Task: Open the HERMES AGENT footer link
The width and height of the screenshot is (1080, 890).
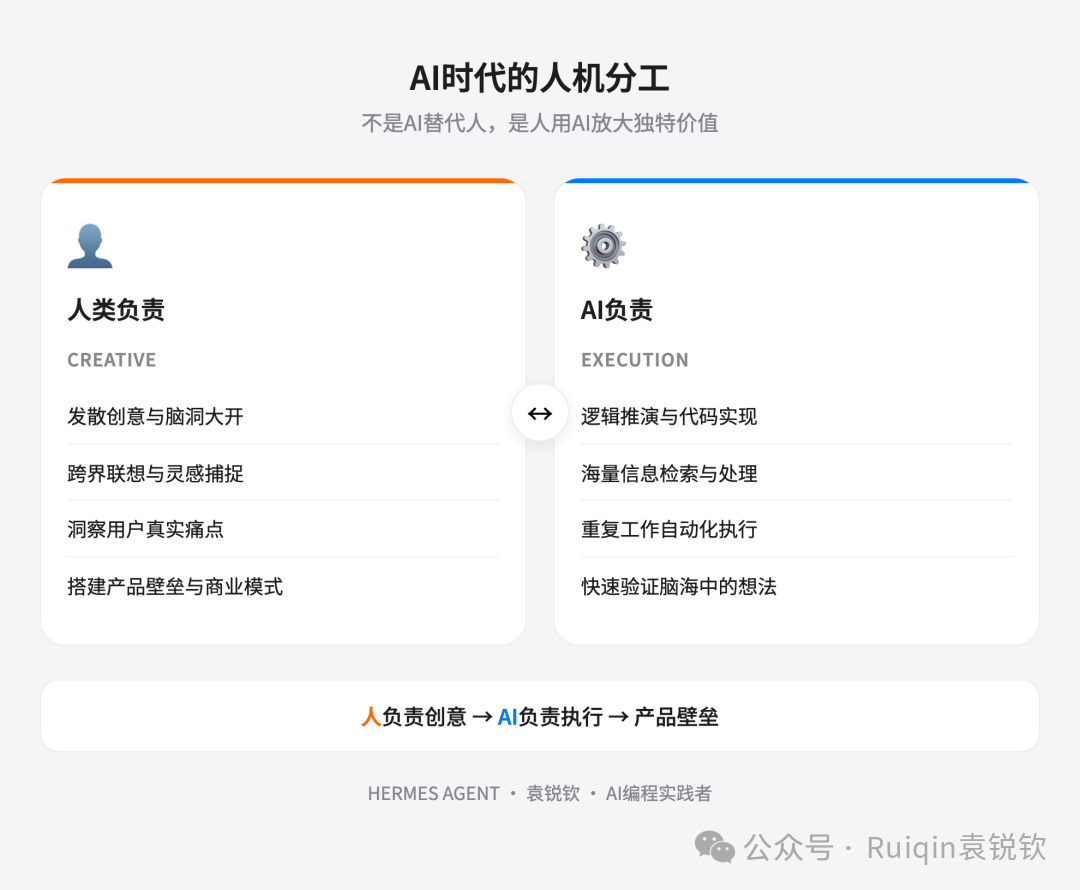Action: click(434, 793)
